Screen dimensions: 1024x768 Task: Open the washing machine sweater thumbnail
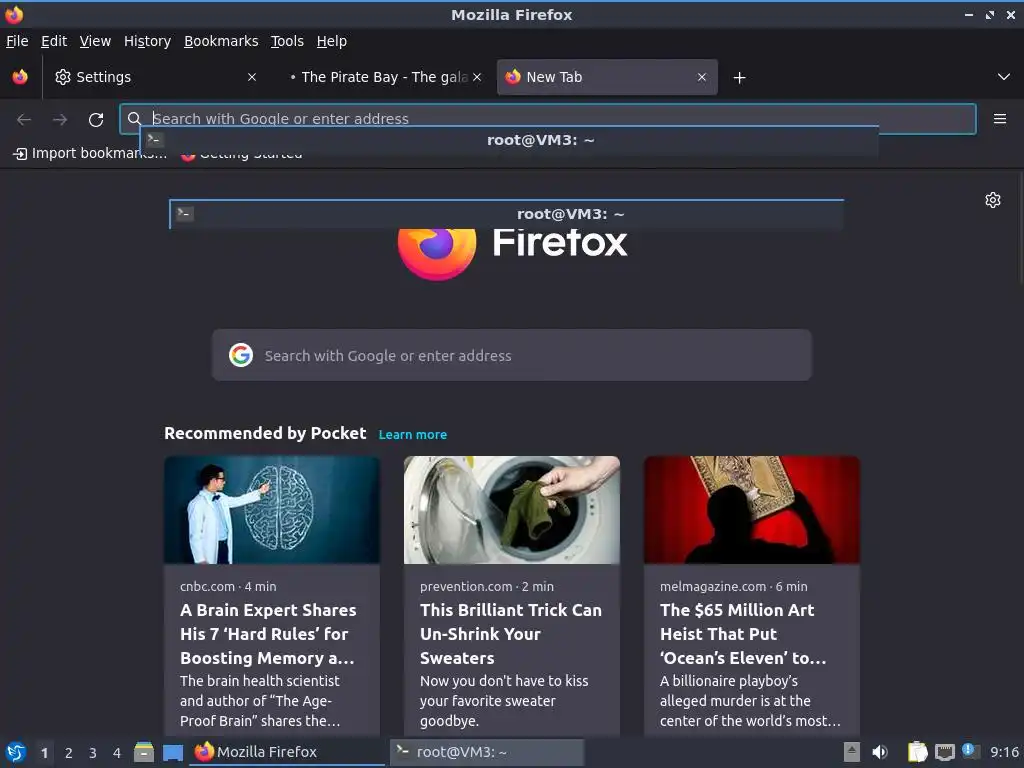(x=511, y=510)
